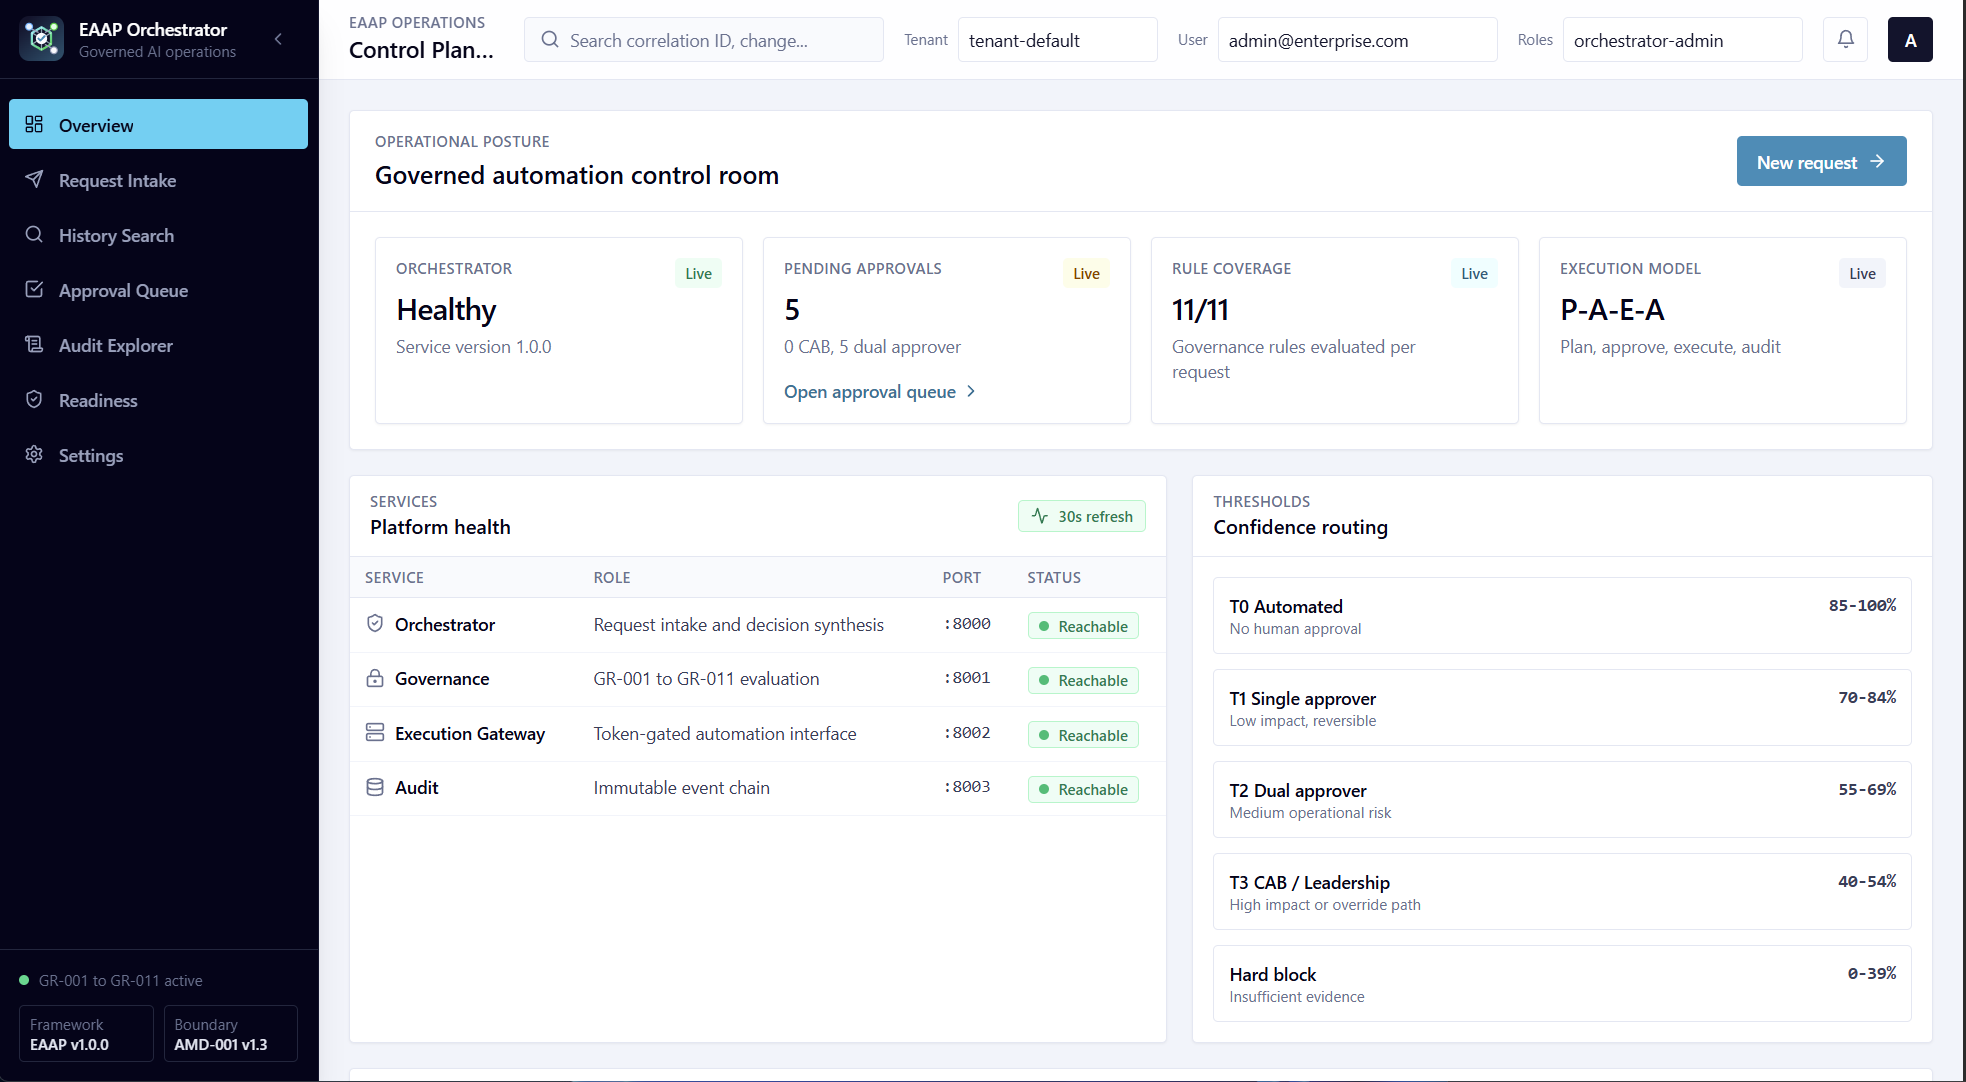1966x1082 pixels.
Task: Select the T1 Single approver card
Action: coord(1562,707)
